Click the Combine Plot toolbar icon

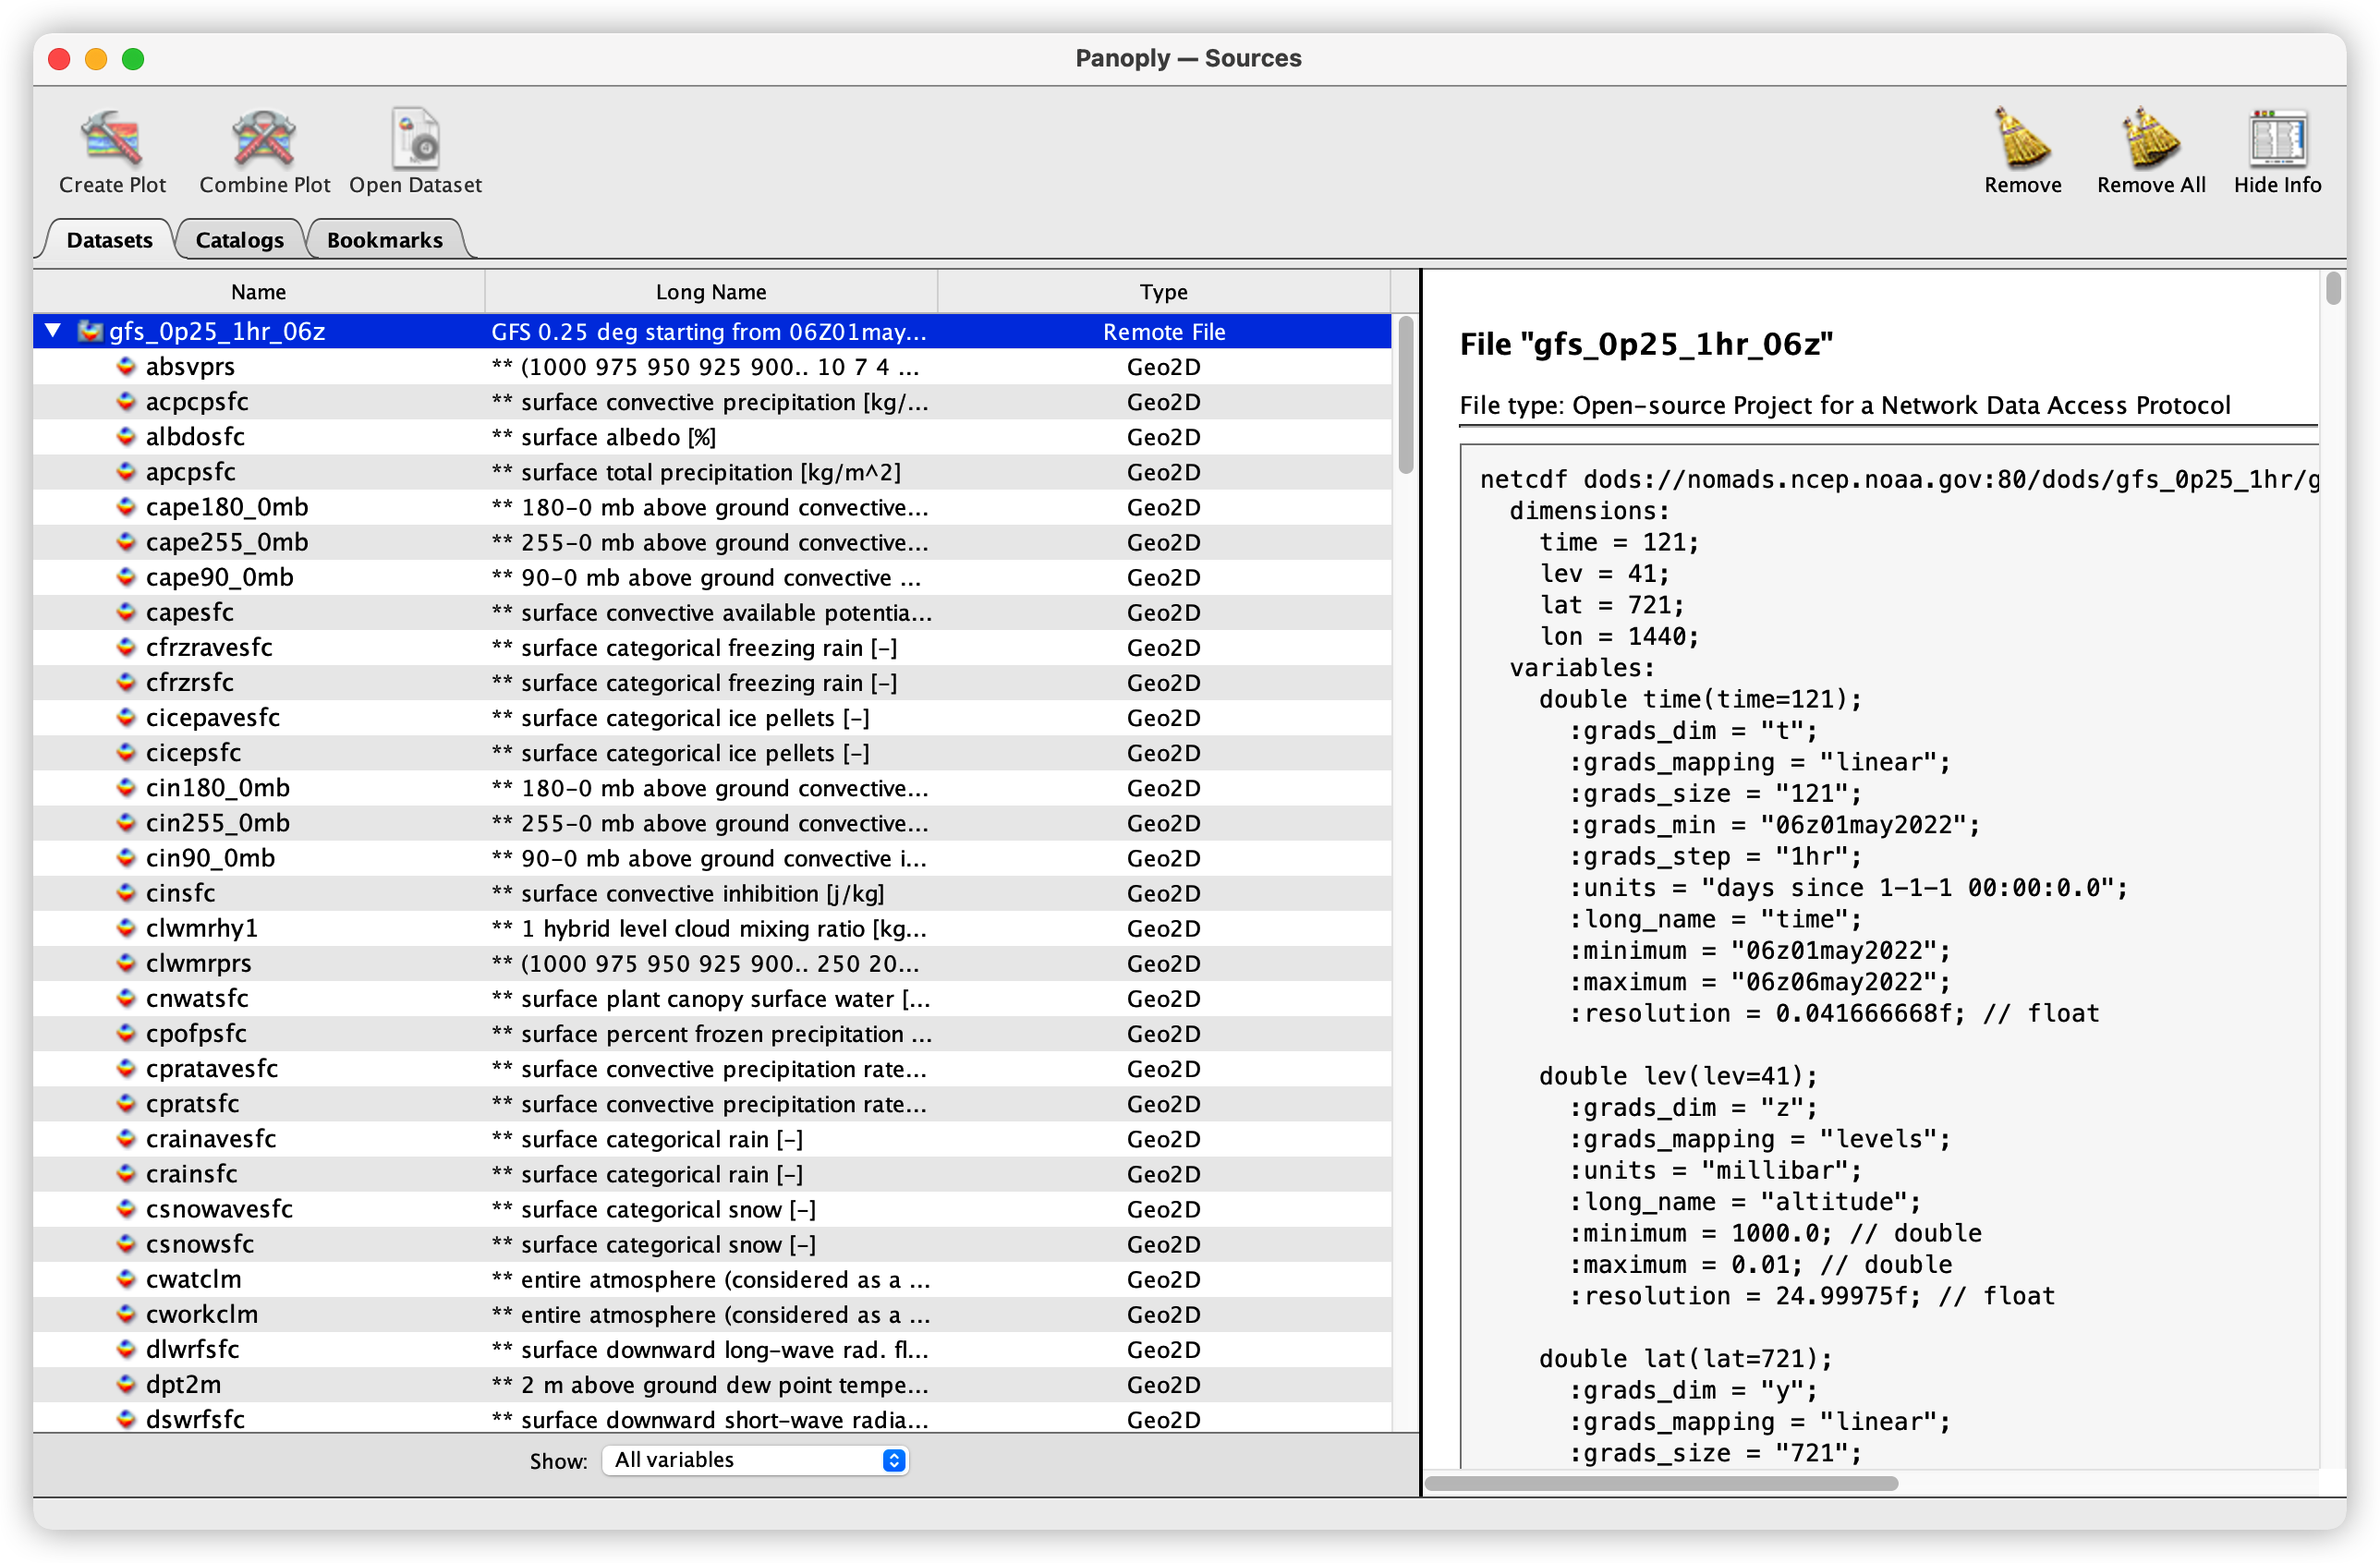264,139
